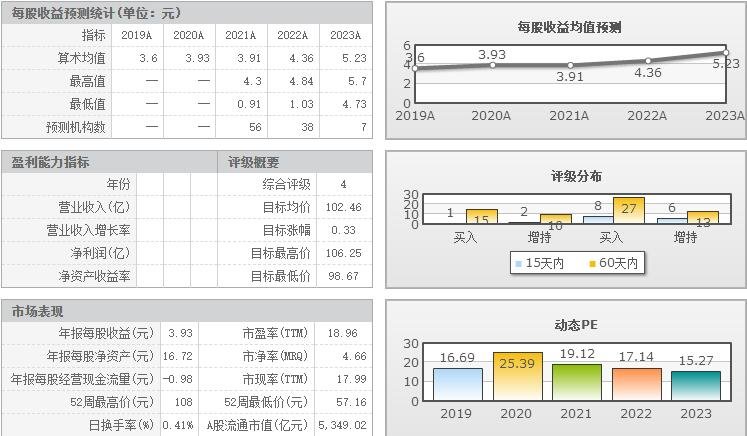Image resolution: width=747 pixels, height=436 pixels.
Task: Click the 目标最高价 value 106.25
Action: pos(343,253)
